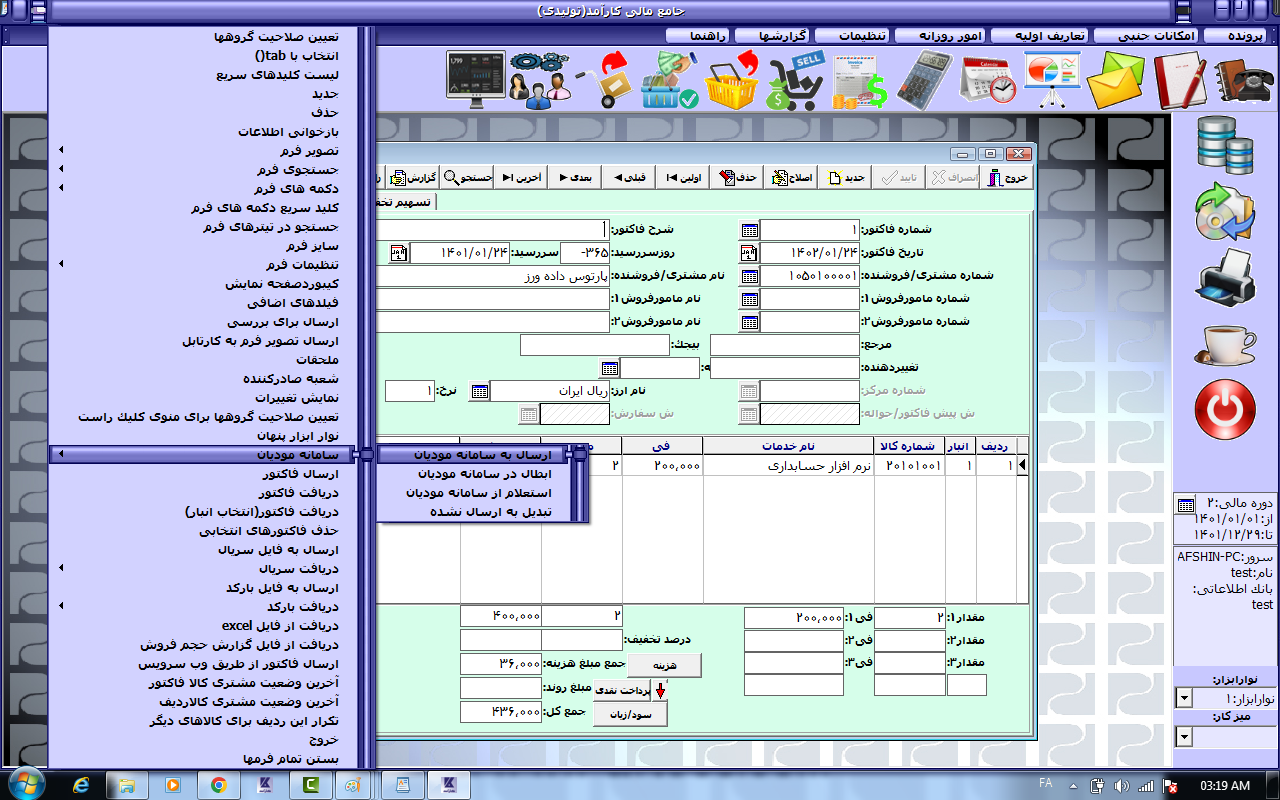Open the نوارابزار dropdown
This screenshot has height=800, width=1280.
pyautogui.click(x=1185, y=698)
